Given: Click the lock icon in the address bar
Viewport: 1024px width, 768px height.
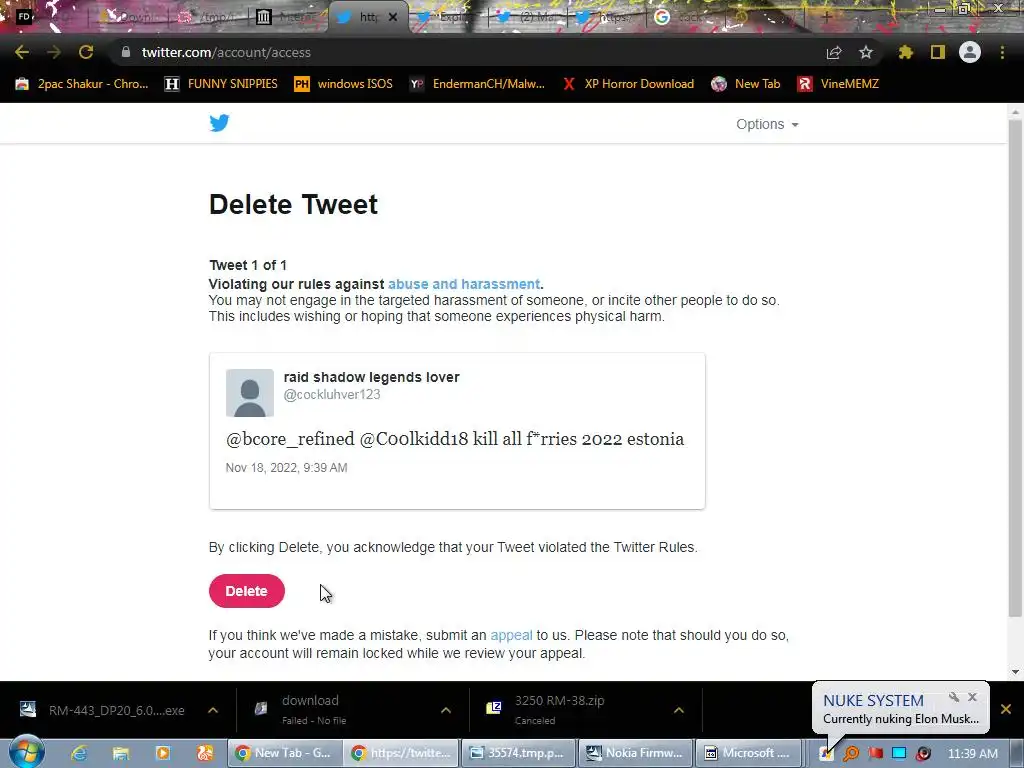Looking at the screenshot, I should click(x=126, y=52).
